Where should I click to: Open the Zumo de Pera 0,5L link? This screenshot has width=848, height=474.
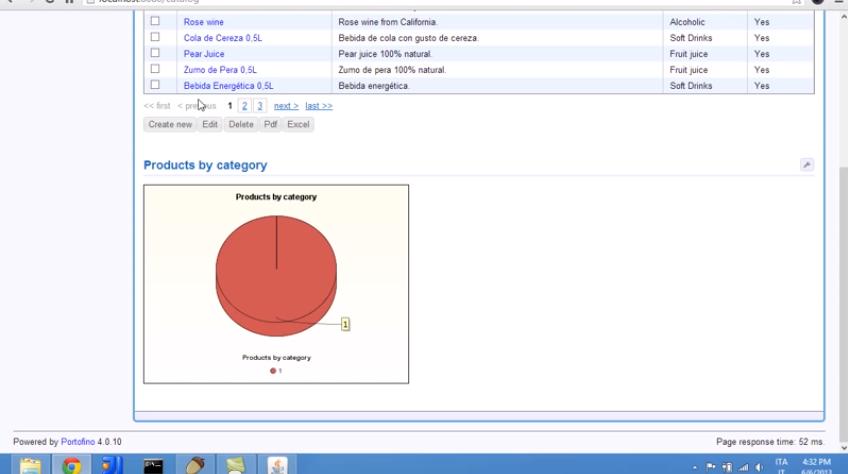point(220,70)
